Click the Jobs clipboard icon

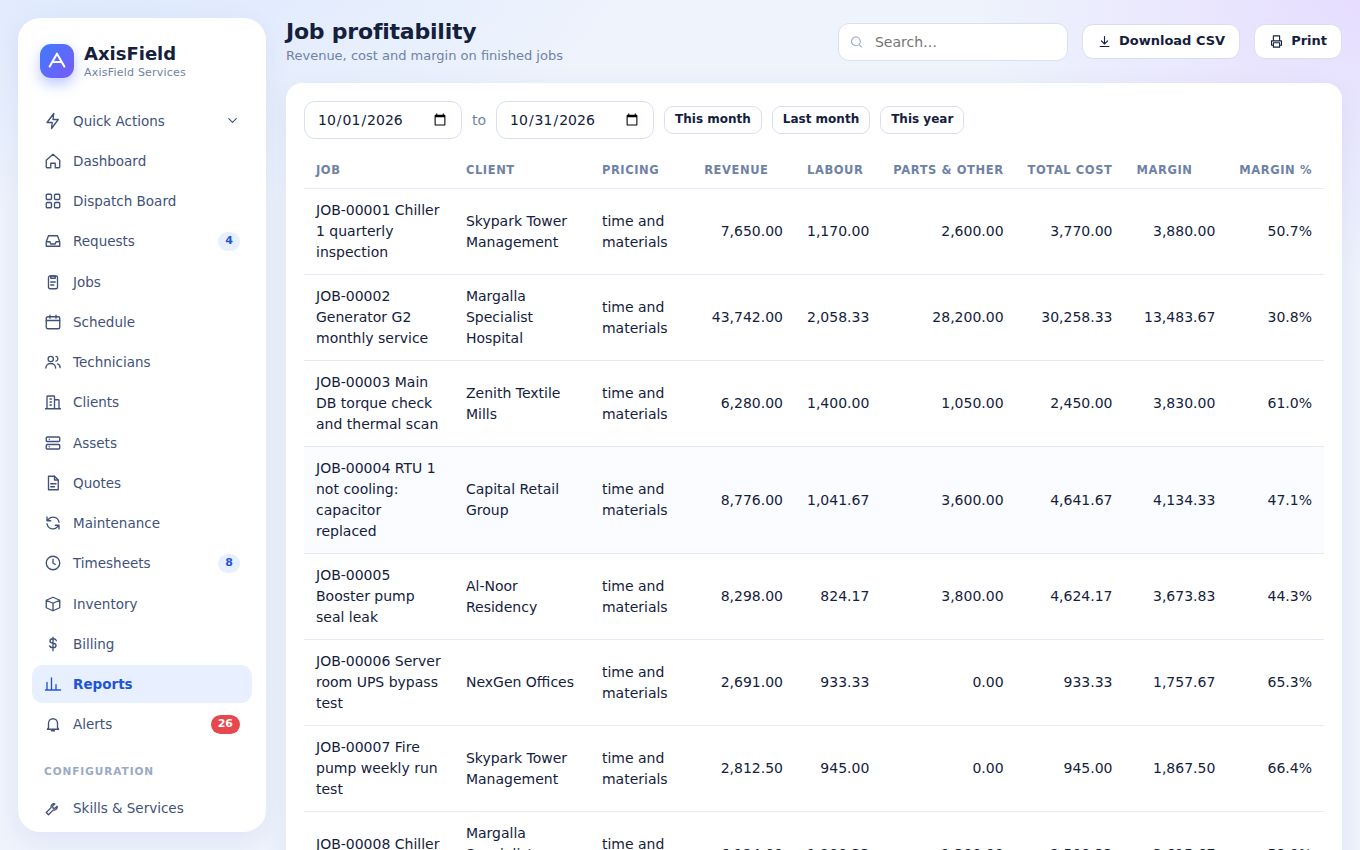pyautogui.click(x=53, y=282)
